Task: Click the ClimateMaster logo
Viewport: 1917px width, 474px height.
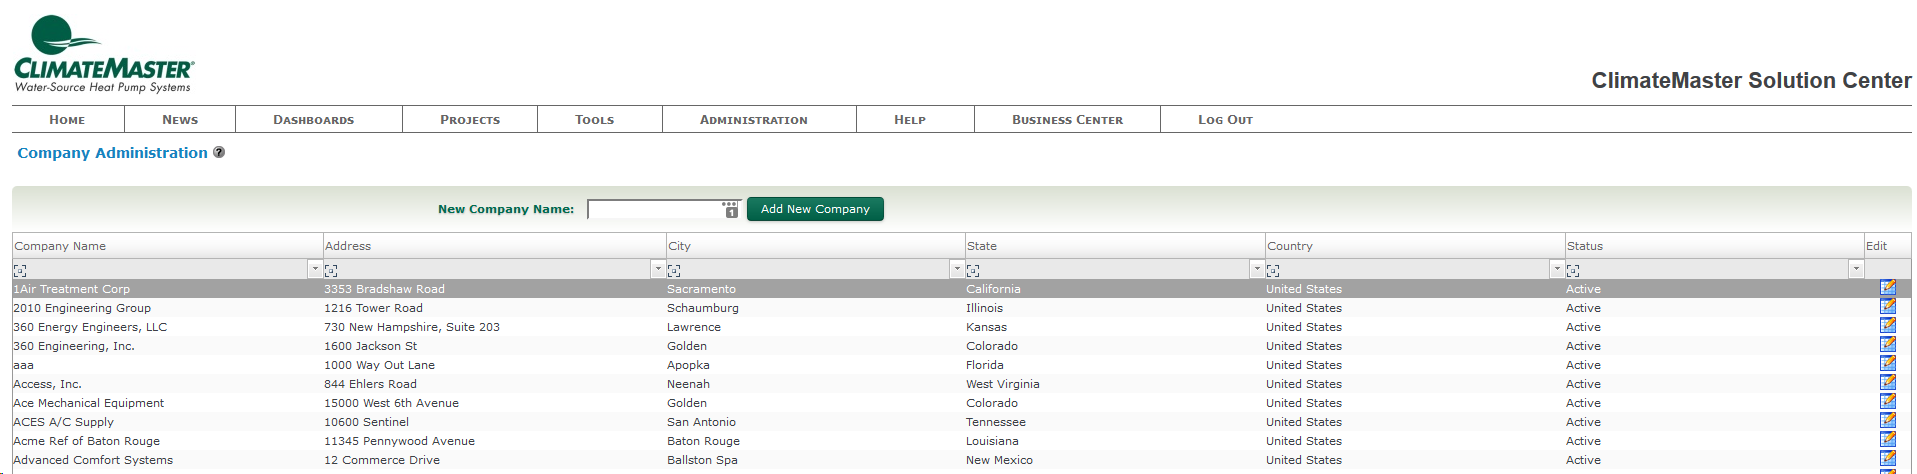Action: pyautogui.click(x=103, y=55)
